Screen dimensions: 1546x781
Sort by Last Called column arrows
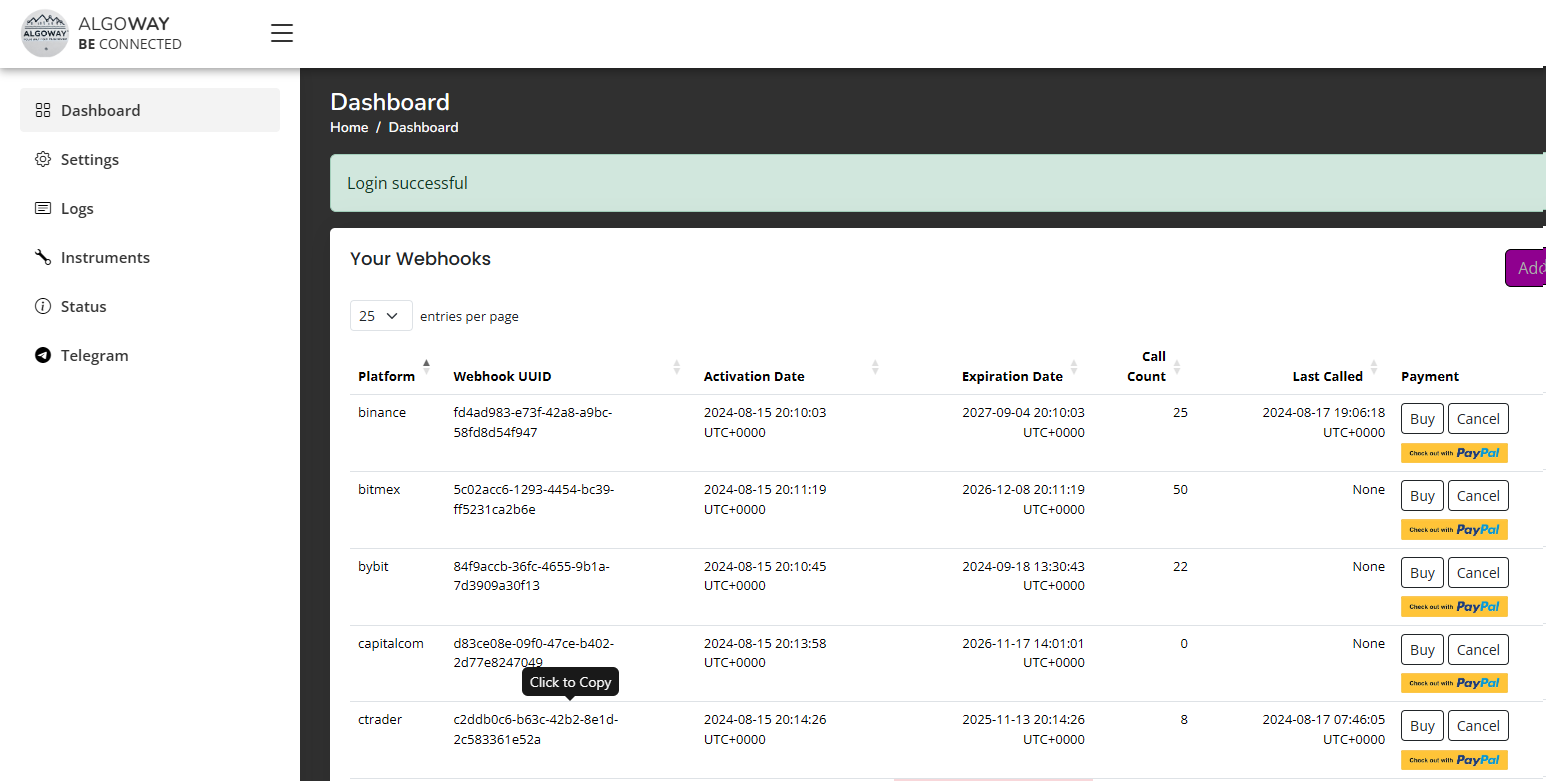click(1374, 367)
